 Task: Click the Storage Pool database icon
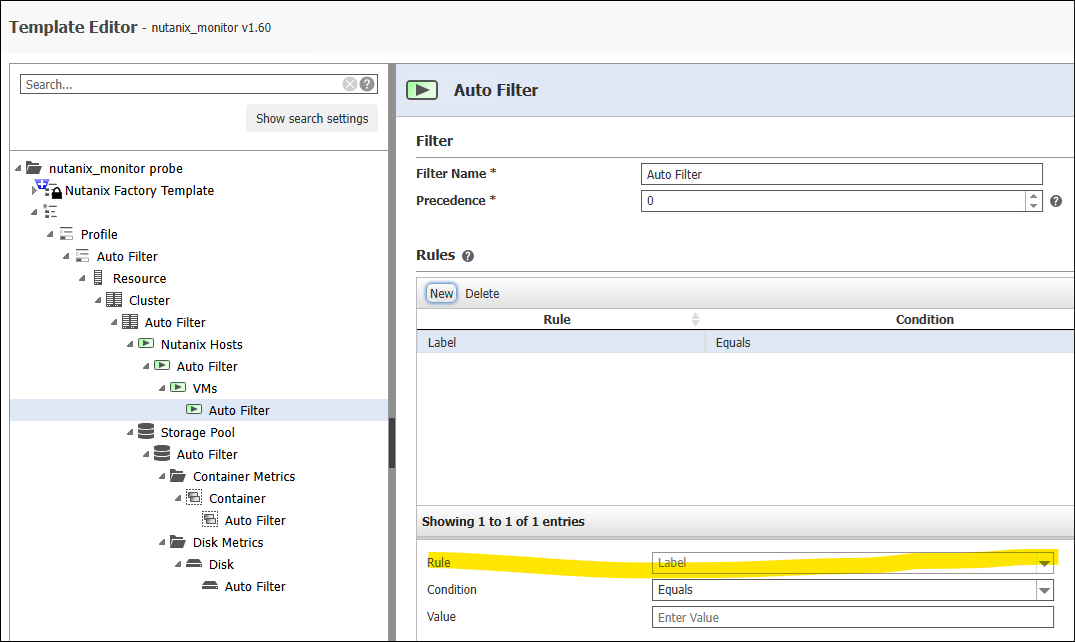[x=145, y=431]
